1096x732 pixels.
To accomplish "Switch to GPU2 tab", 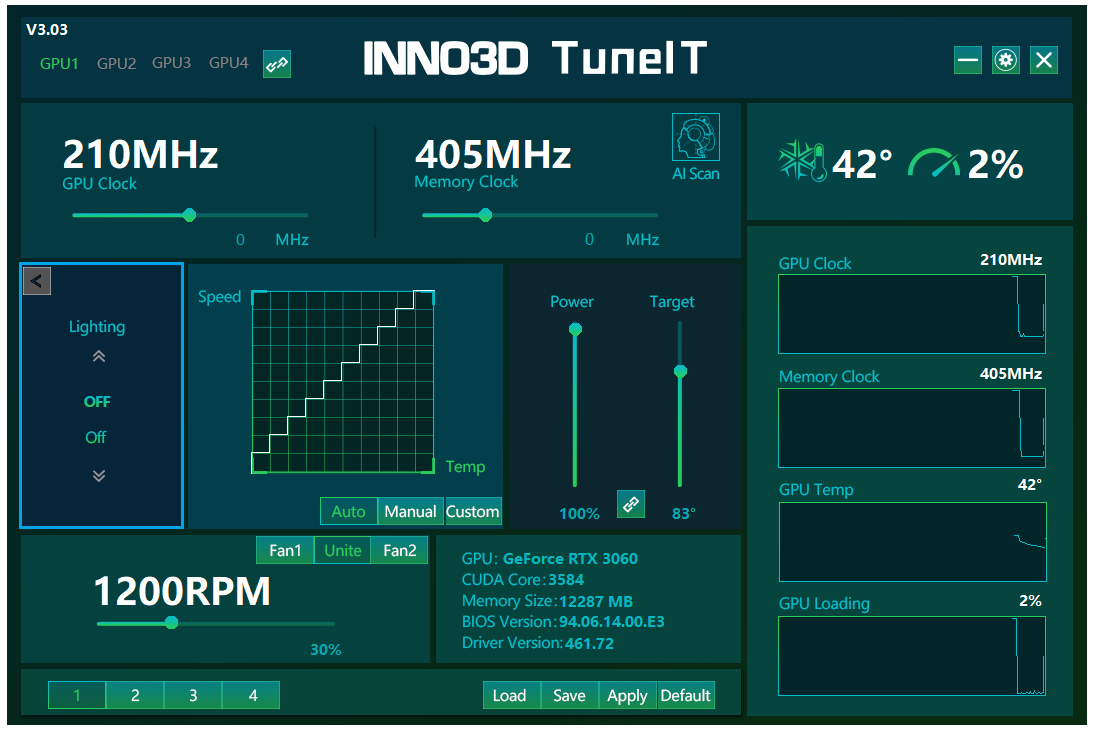I will (117, 64).
